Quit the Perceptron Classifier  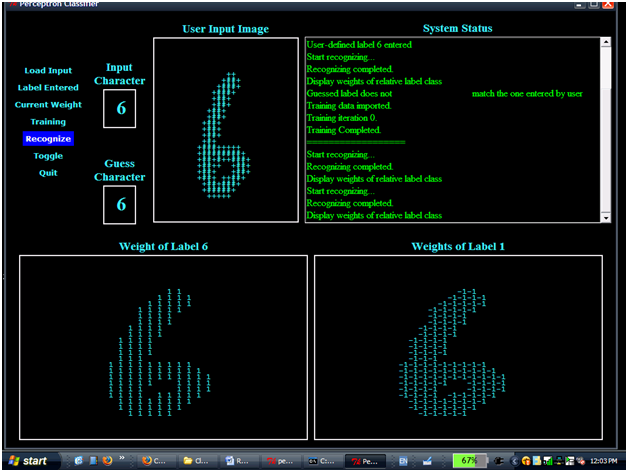click(x=48, y=173)
